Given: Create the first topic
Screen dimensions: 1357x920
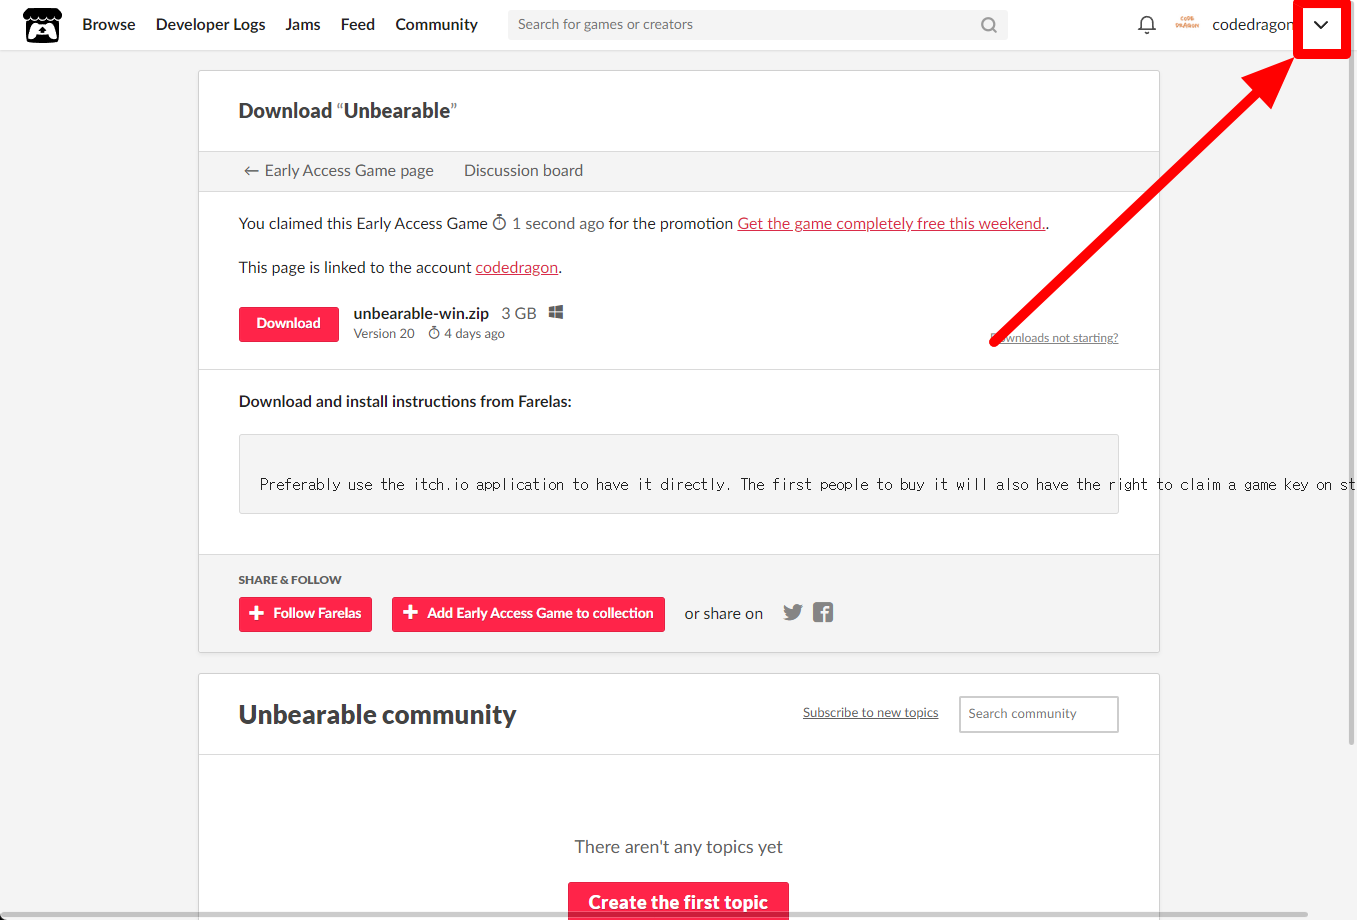Looking at the screenshot, I should coord(678,901).
